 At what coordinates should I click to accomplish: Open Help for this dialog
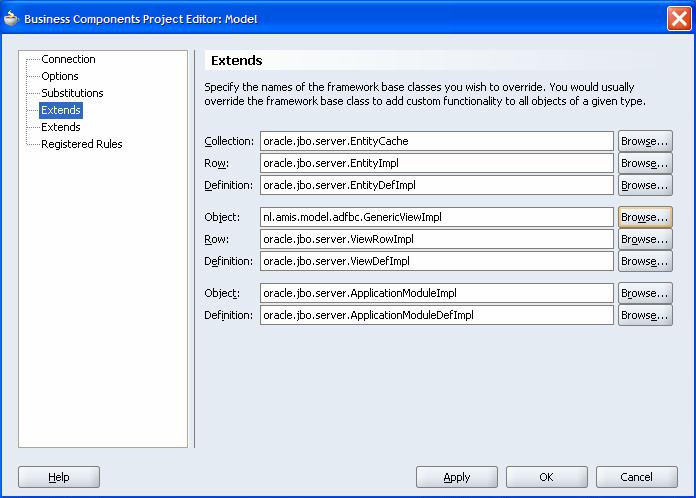point(59,477)
